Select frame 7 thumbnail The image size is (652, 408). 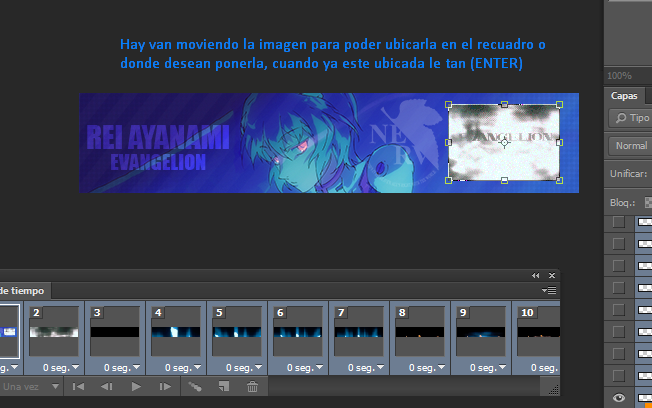[x=359, y=331]
